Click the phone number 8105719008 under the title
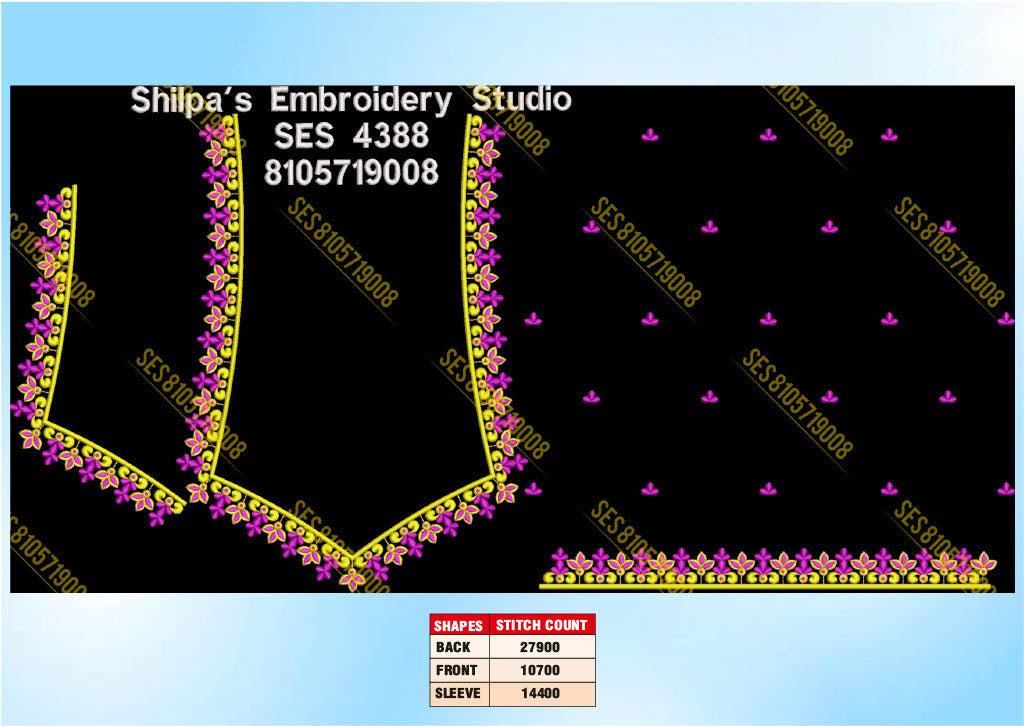The image size is (1024, 726). (351, 172)
